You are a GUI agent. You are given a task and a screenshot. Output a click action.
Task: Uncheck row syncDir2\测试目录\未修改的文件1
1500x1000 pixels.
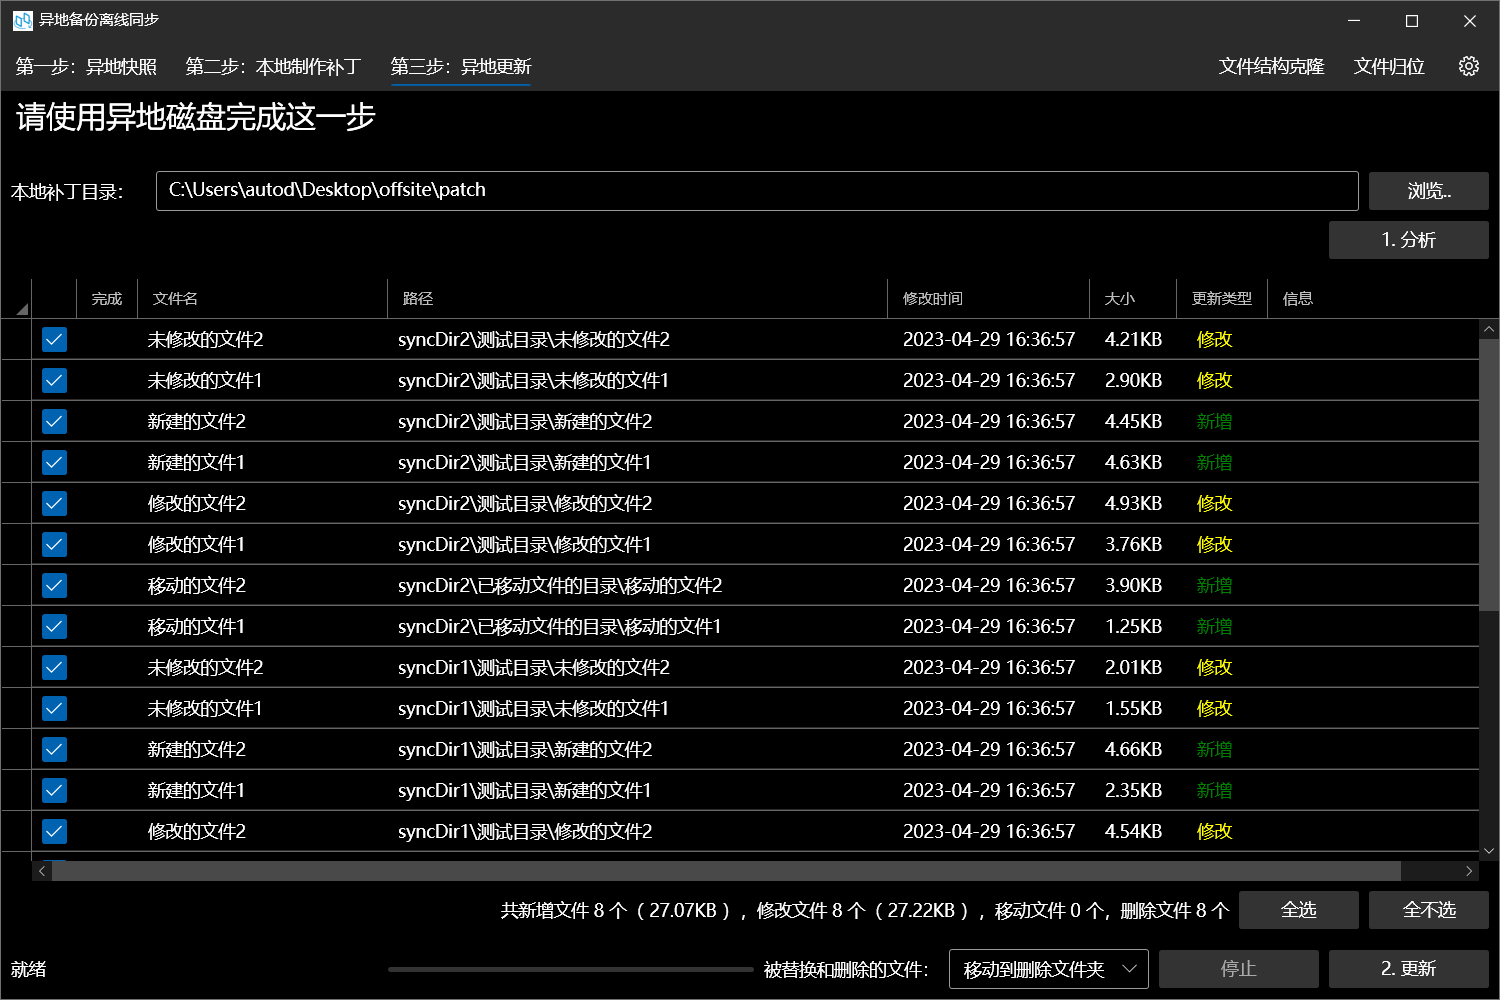click(55, 381)
